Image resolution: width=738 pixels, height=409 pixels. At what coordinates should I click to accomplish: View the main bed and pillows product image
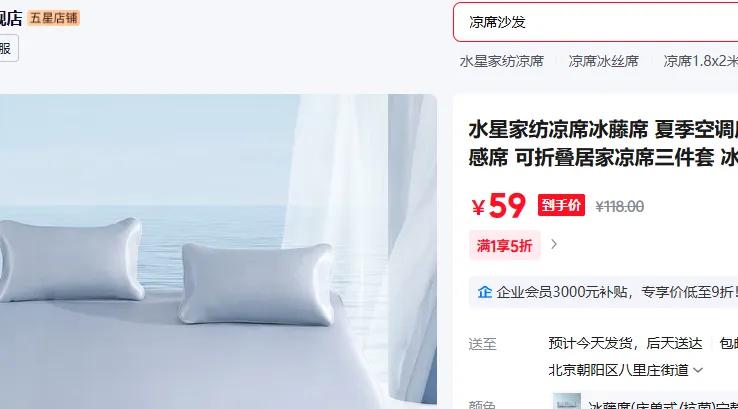[x=218, y=251]
